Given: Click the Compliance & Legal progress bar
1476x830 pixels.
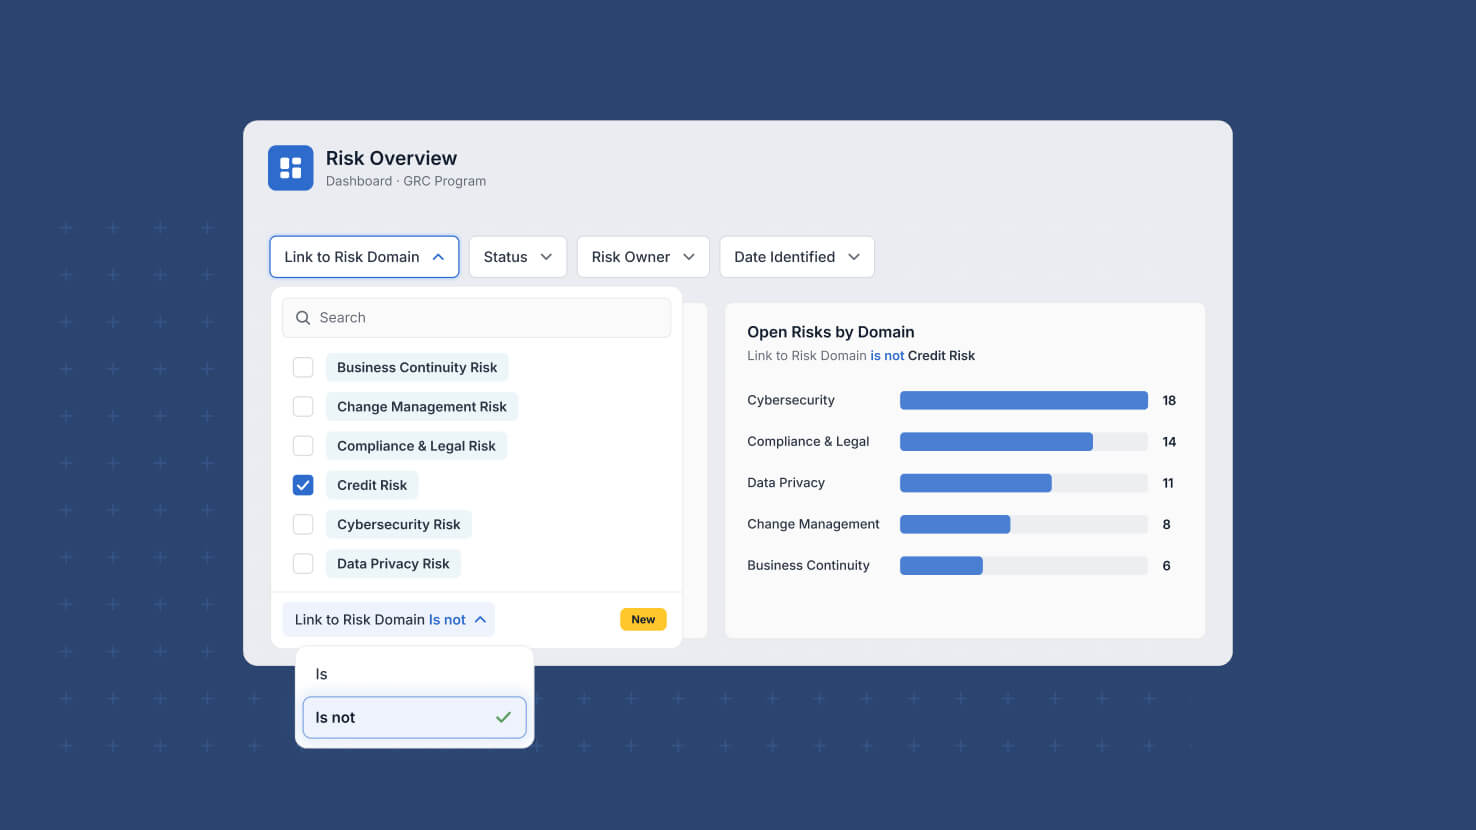Looking at the screenshot, I should (1024, 441).
